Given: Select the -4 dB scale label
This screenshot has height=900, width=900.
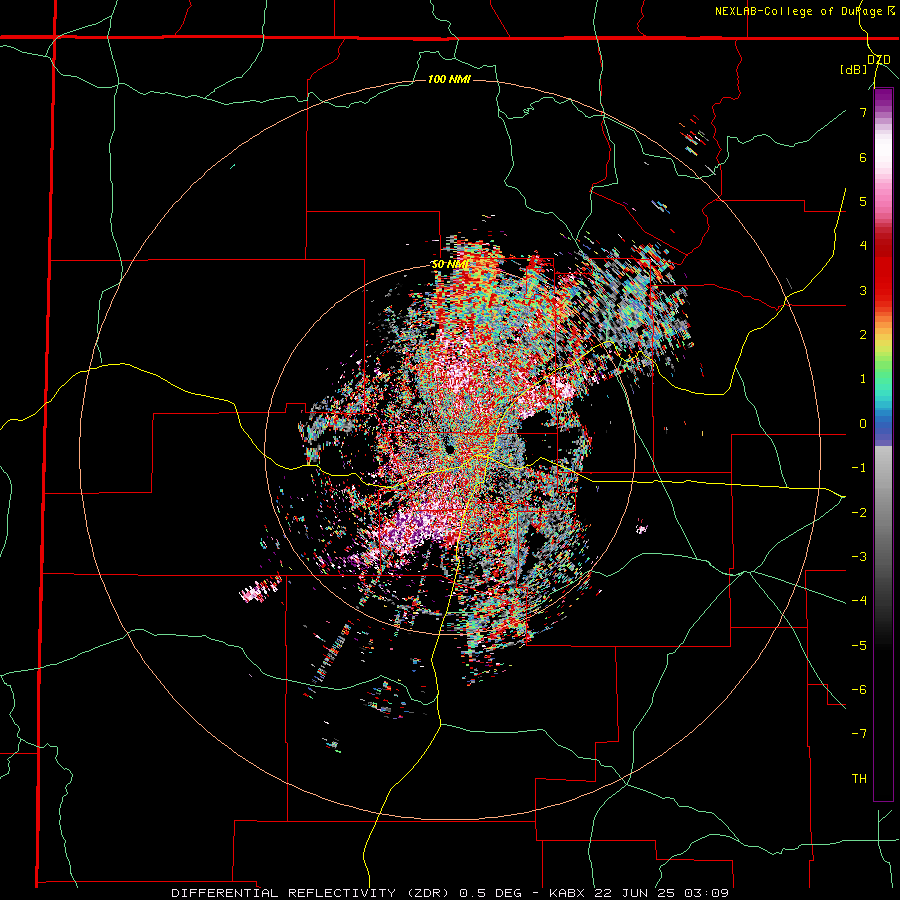Looking at the screenshot, I should (859, 600).
